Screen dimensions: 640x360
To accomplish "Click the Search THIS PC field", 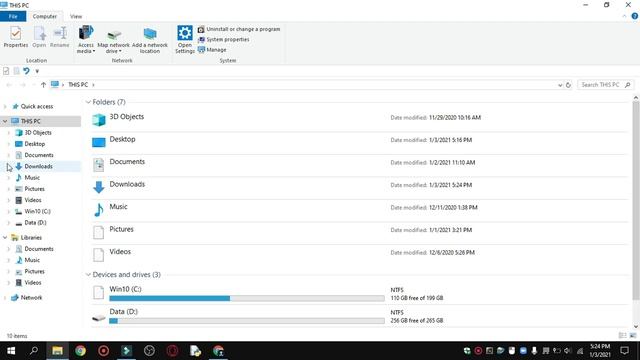I will coord(606,85).
